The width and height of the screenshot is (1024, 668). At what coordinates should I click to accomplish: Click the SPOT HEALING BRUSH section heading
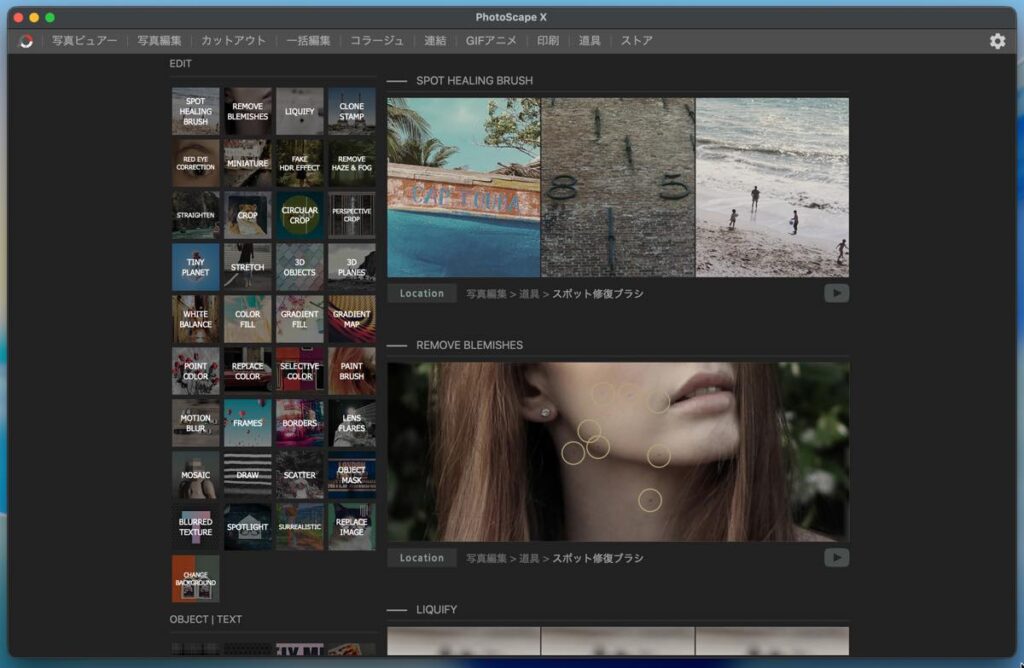coord(474,80)
